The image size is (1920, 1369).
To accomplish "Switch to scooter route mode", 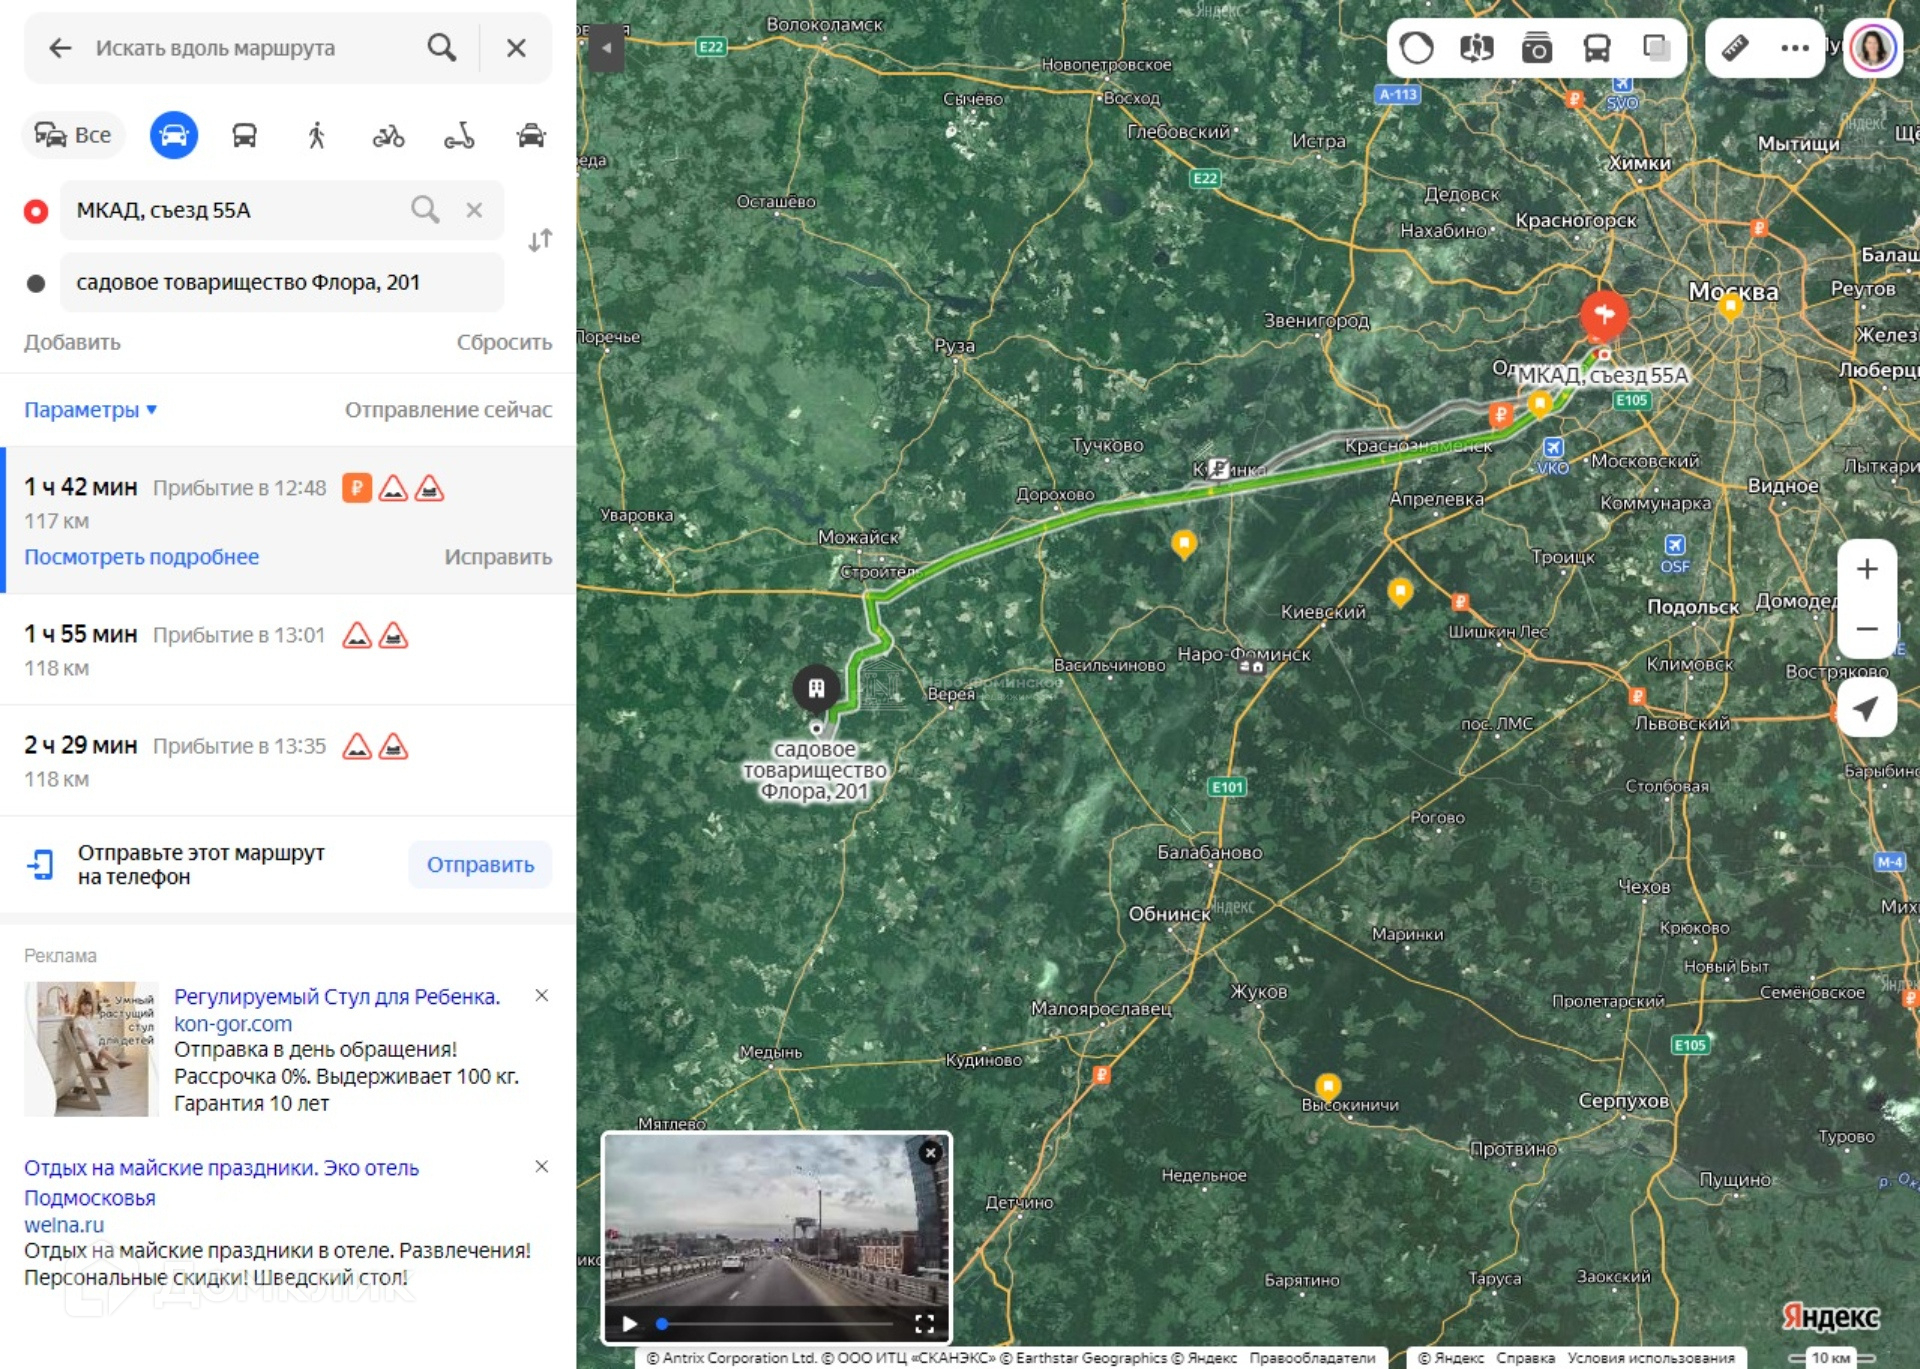I will pos(459,135).
